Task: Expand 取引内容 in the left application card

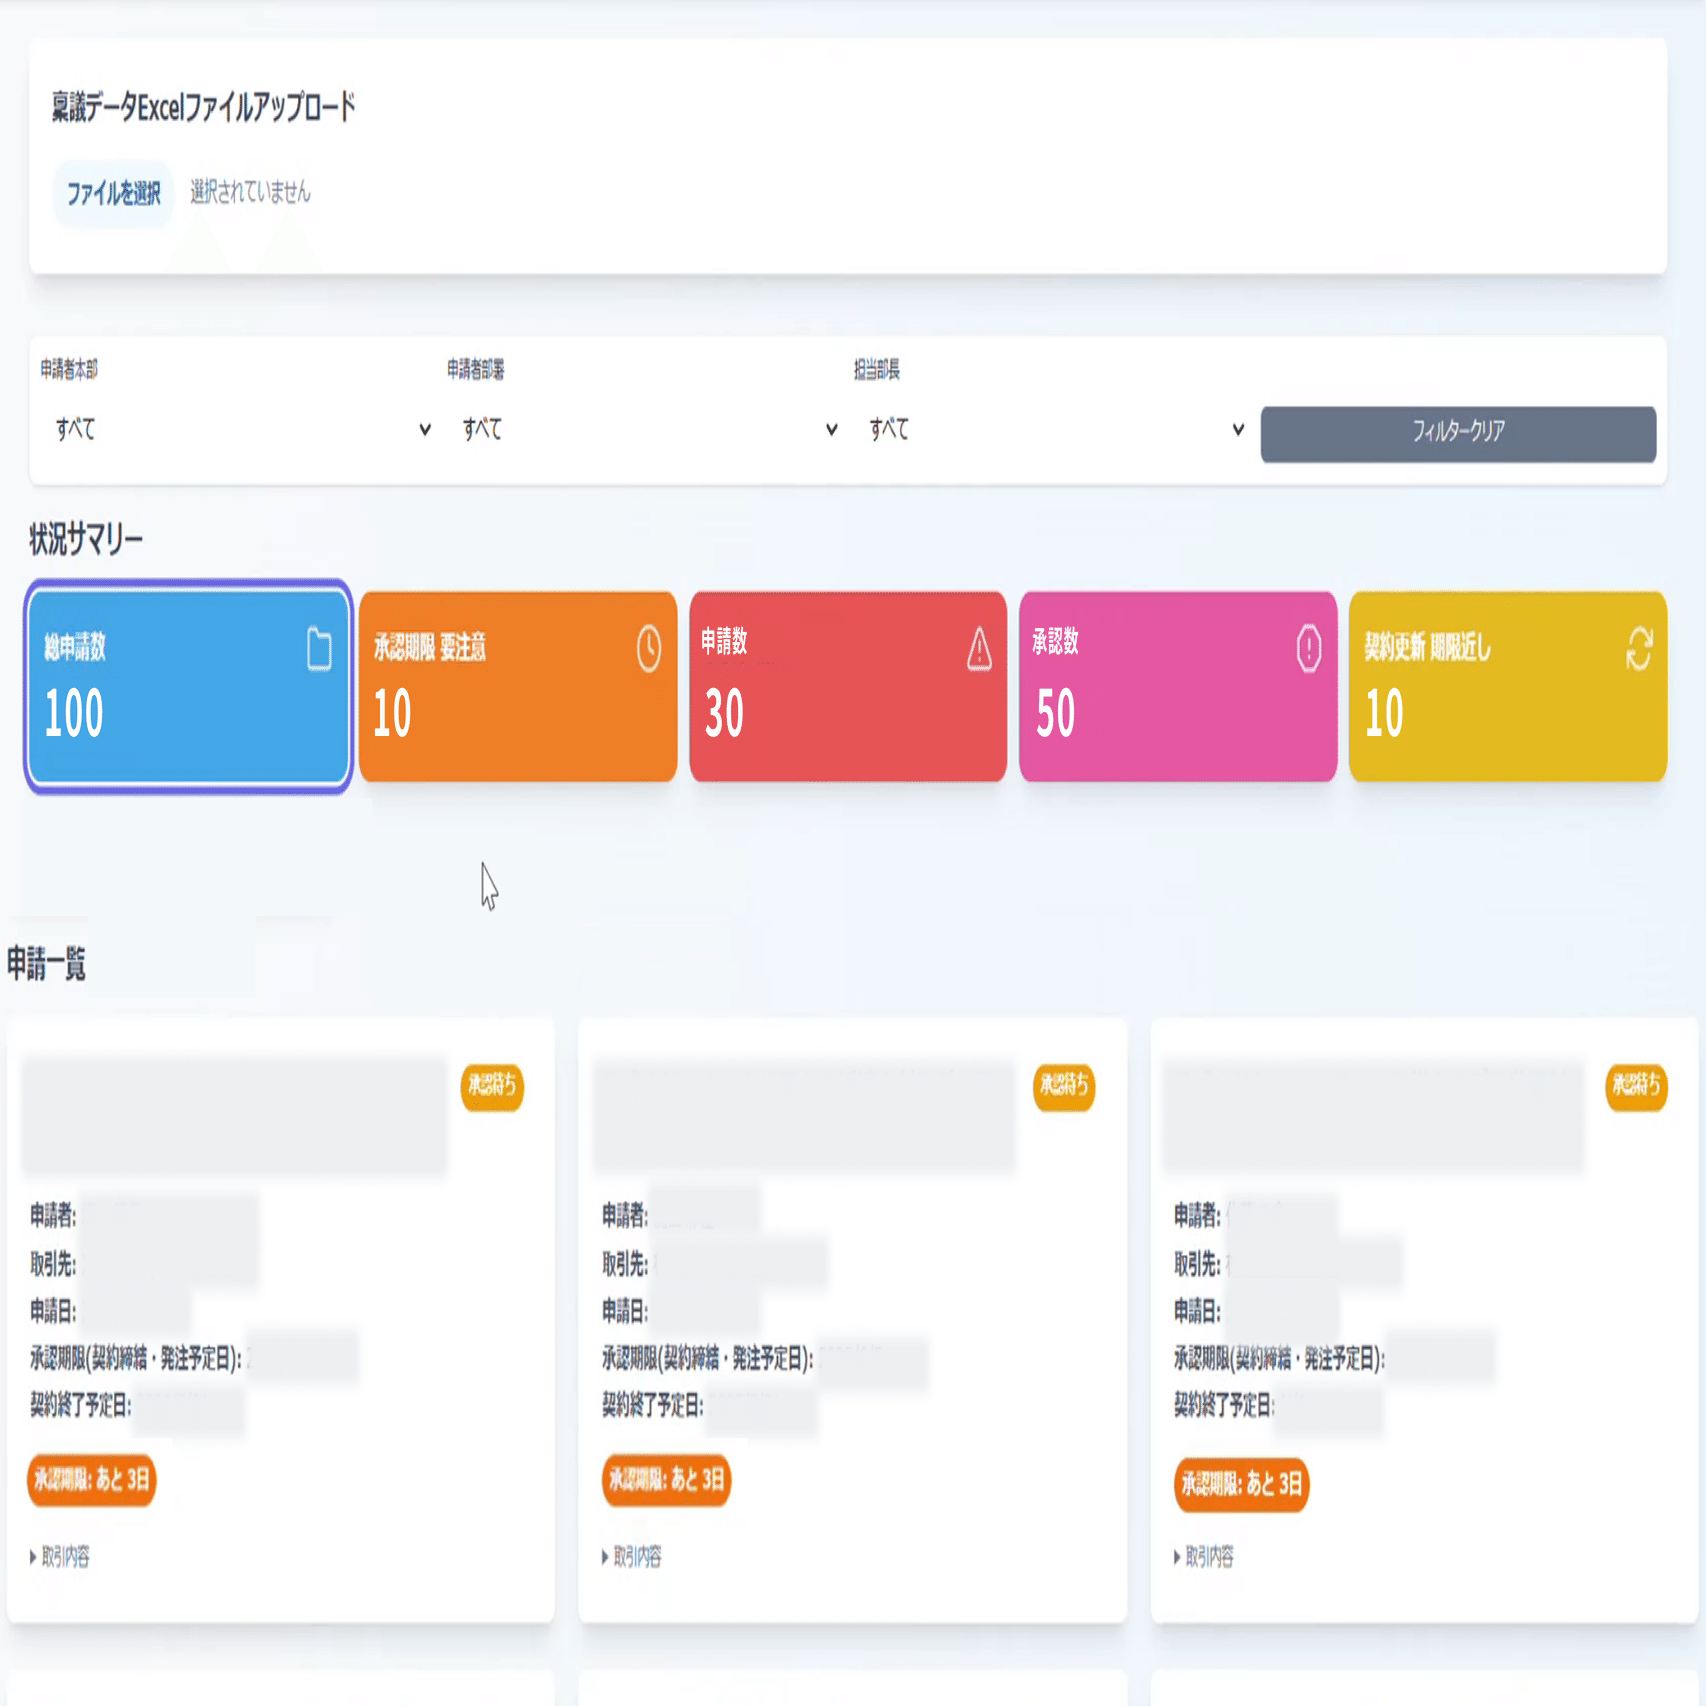Action: (60, 1557)
